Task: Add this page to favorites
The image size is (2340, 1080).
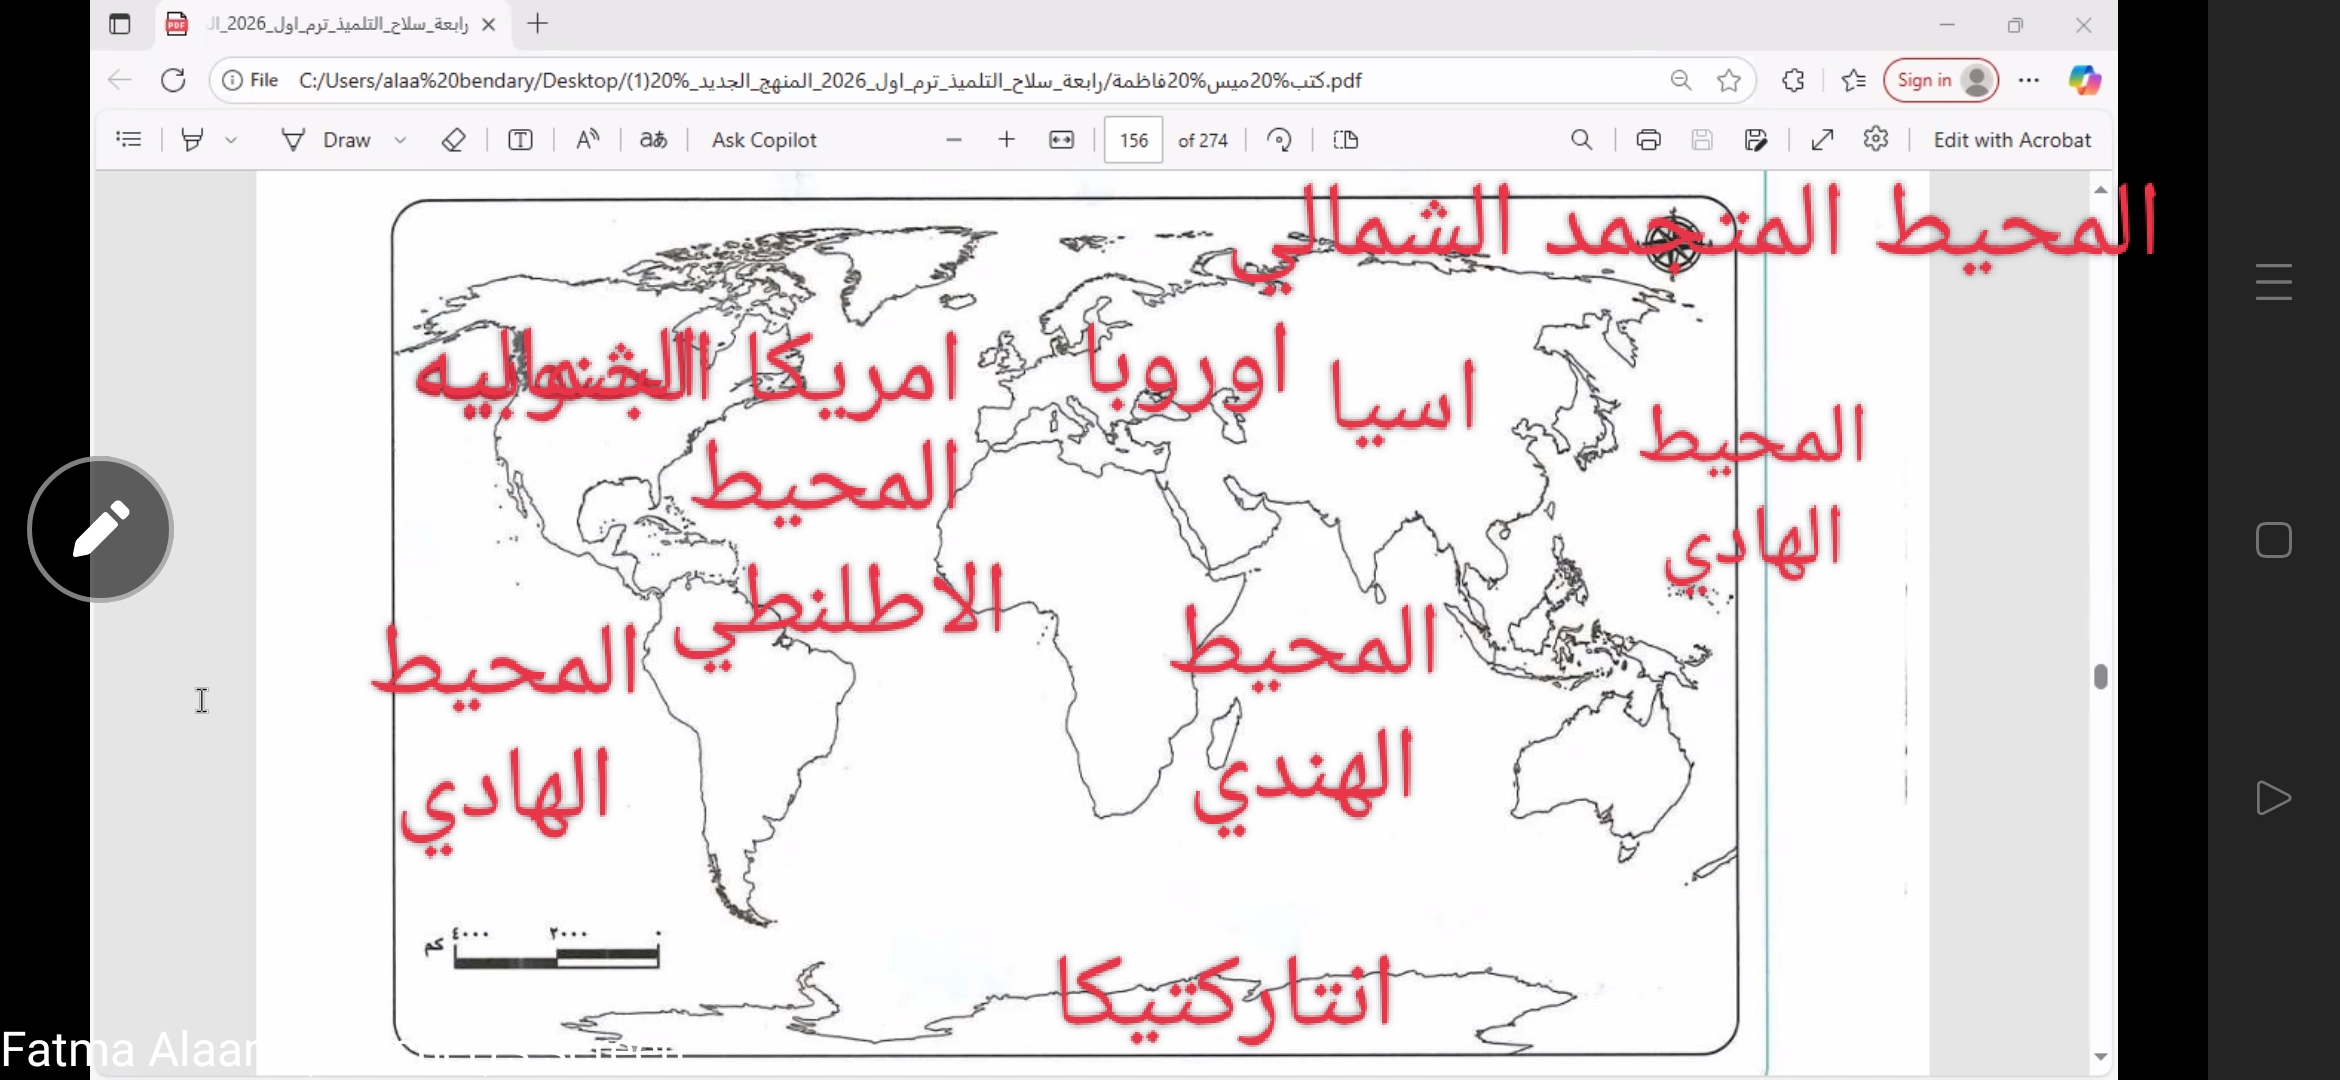Action: 1729,80
